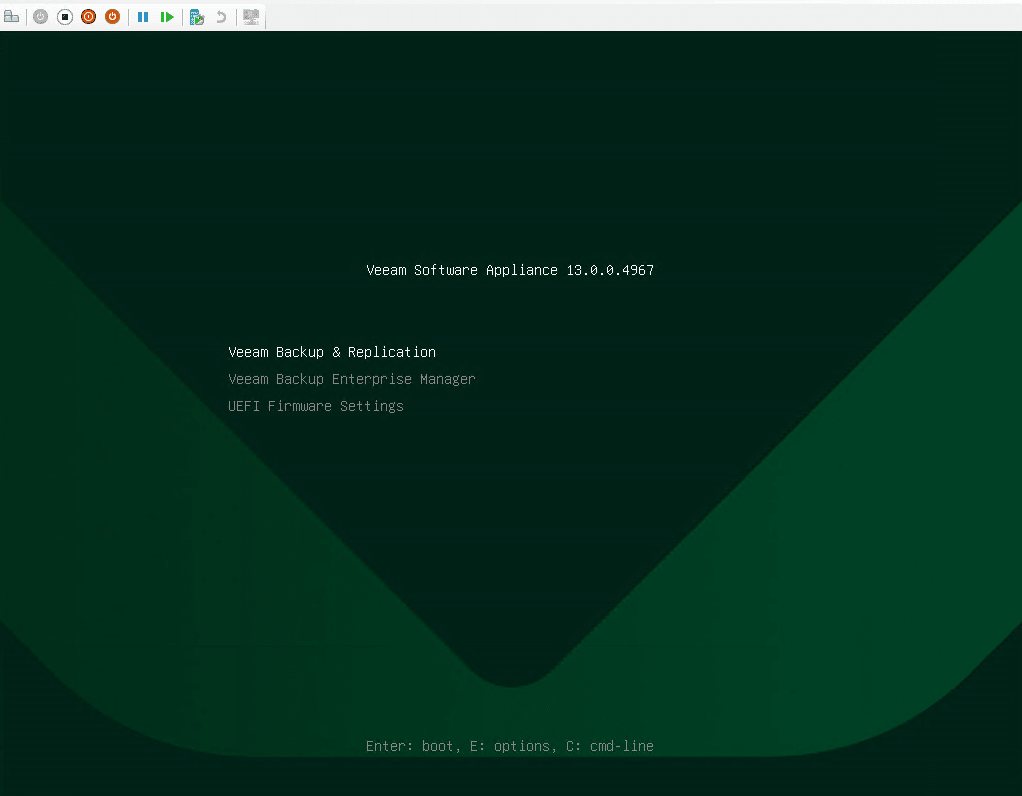This screenshot has width=1022, height=796.
Task: Toggle Enhanced Session mode icon
Action: click(251, 17)
